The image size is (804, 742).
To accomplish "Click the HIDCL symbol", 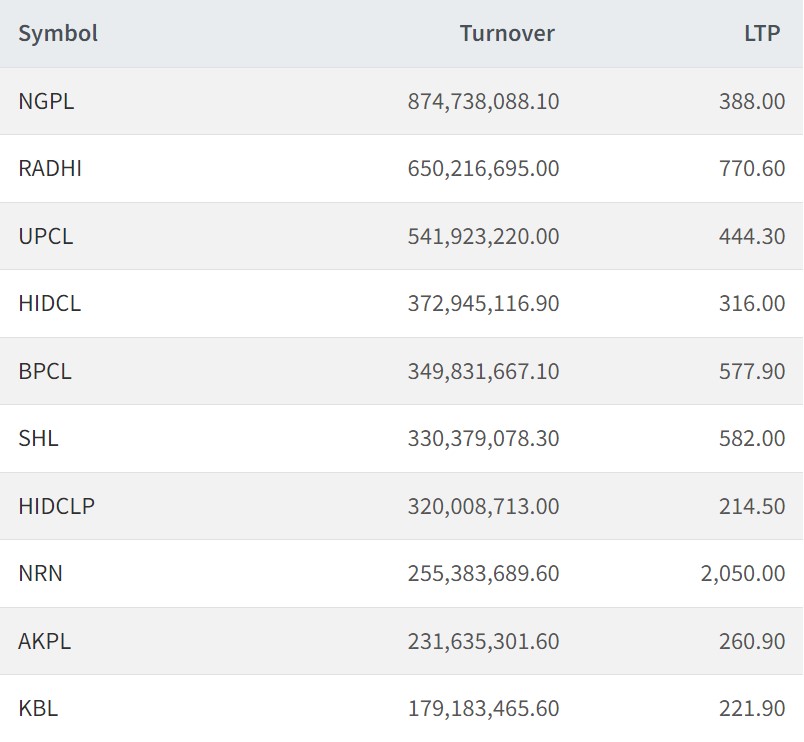I will click(50, 303).
